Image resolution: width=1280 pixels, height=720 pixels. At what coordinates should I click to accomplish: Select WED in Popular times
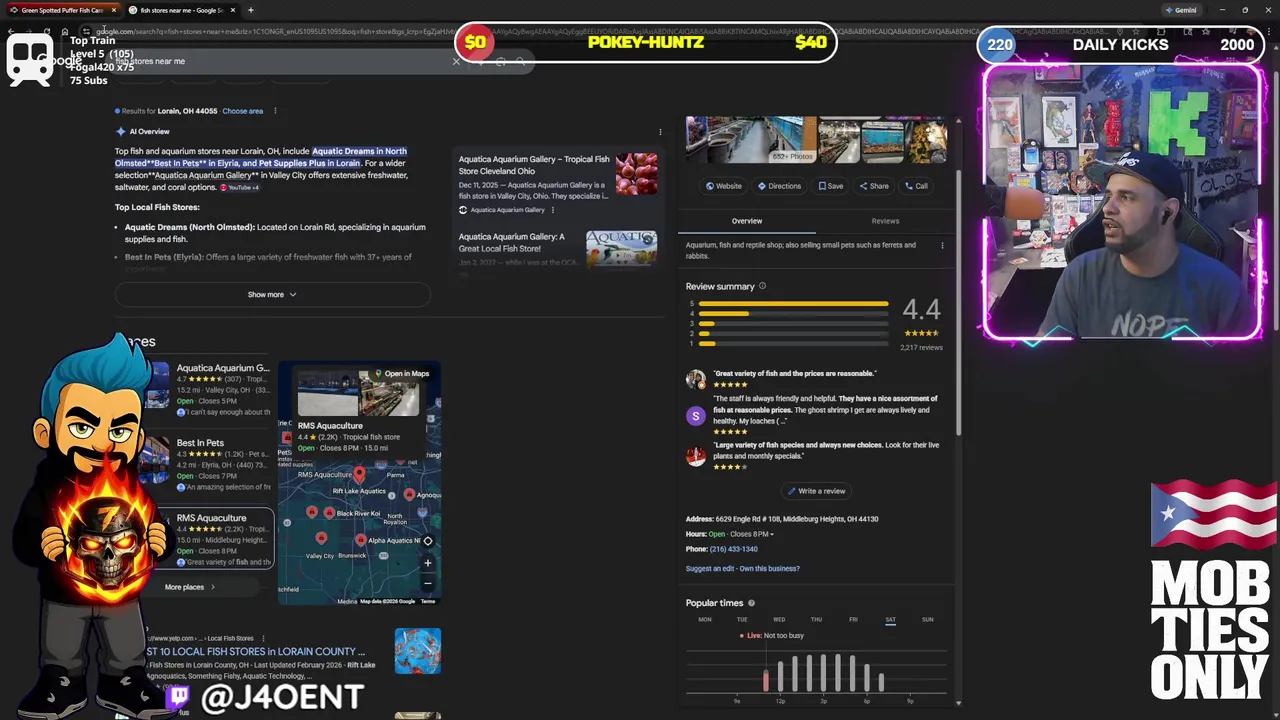779,620
